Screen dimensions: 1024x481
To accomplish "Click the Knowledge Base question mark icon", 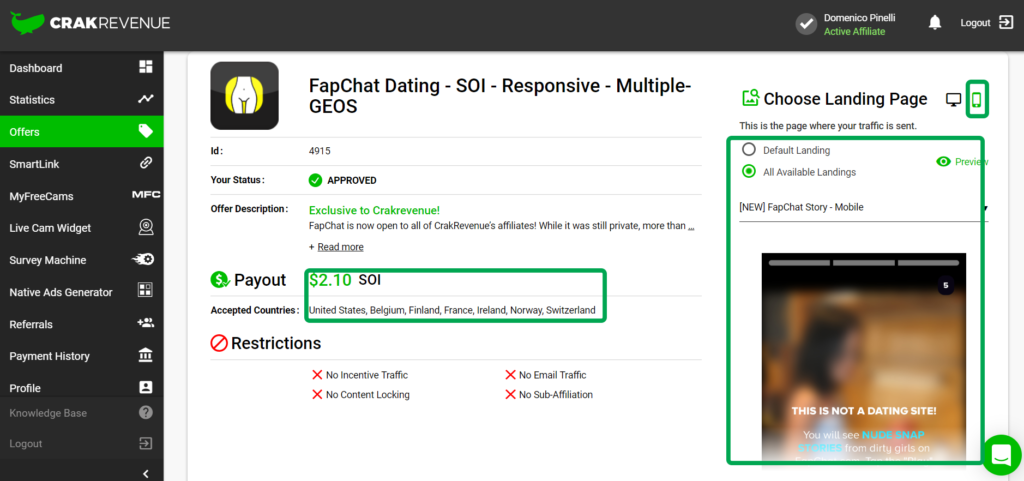I will [146, 412].
